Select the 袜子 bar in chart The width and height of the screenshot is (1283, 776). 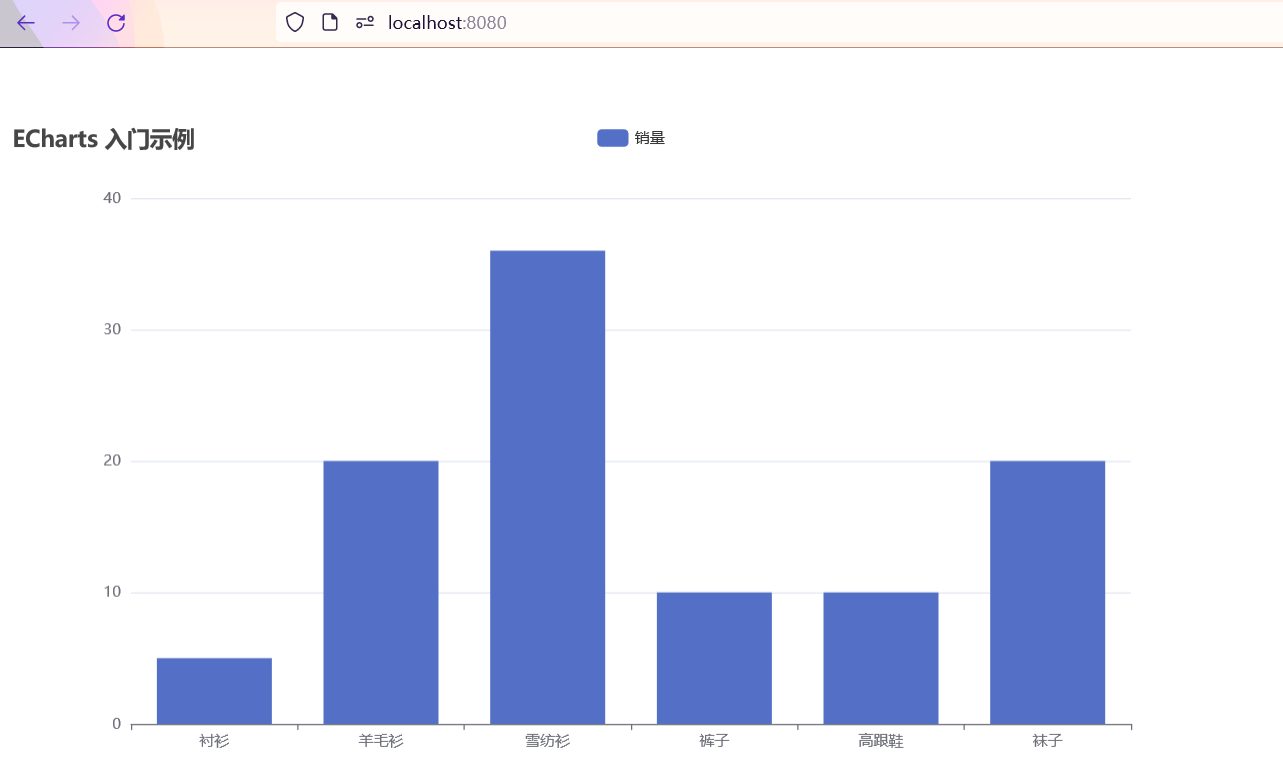[x=1047, y=592]
